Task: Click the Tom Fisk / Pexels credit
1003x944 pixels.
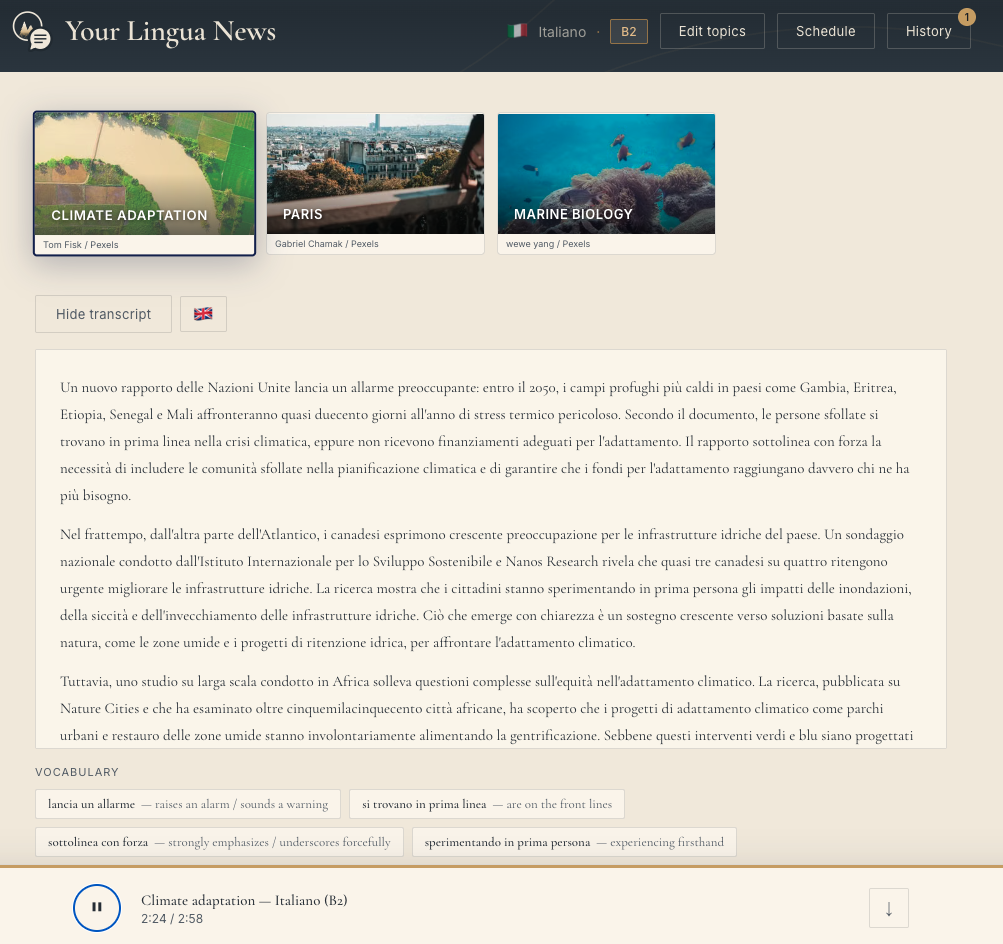Action: [81, 245]
